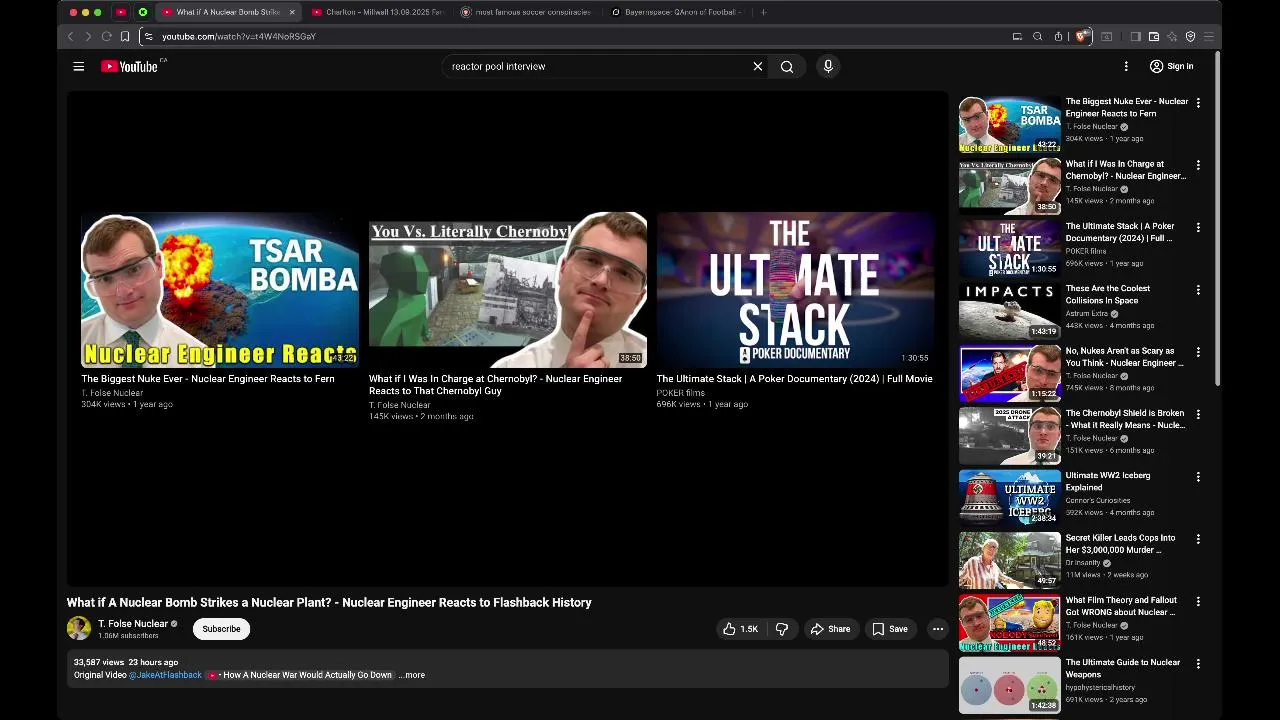
Task: Open YouTube settings three-dot menu near Sign in
Action: pyautogui.click(x=1126, y=66)
